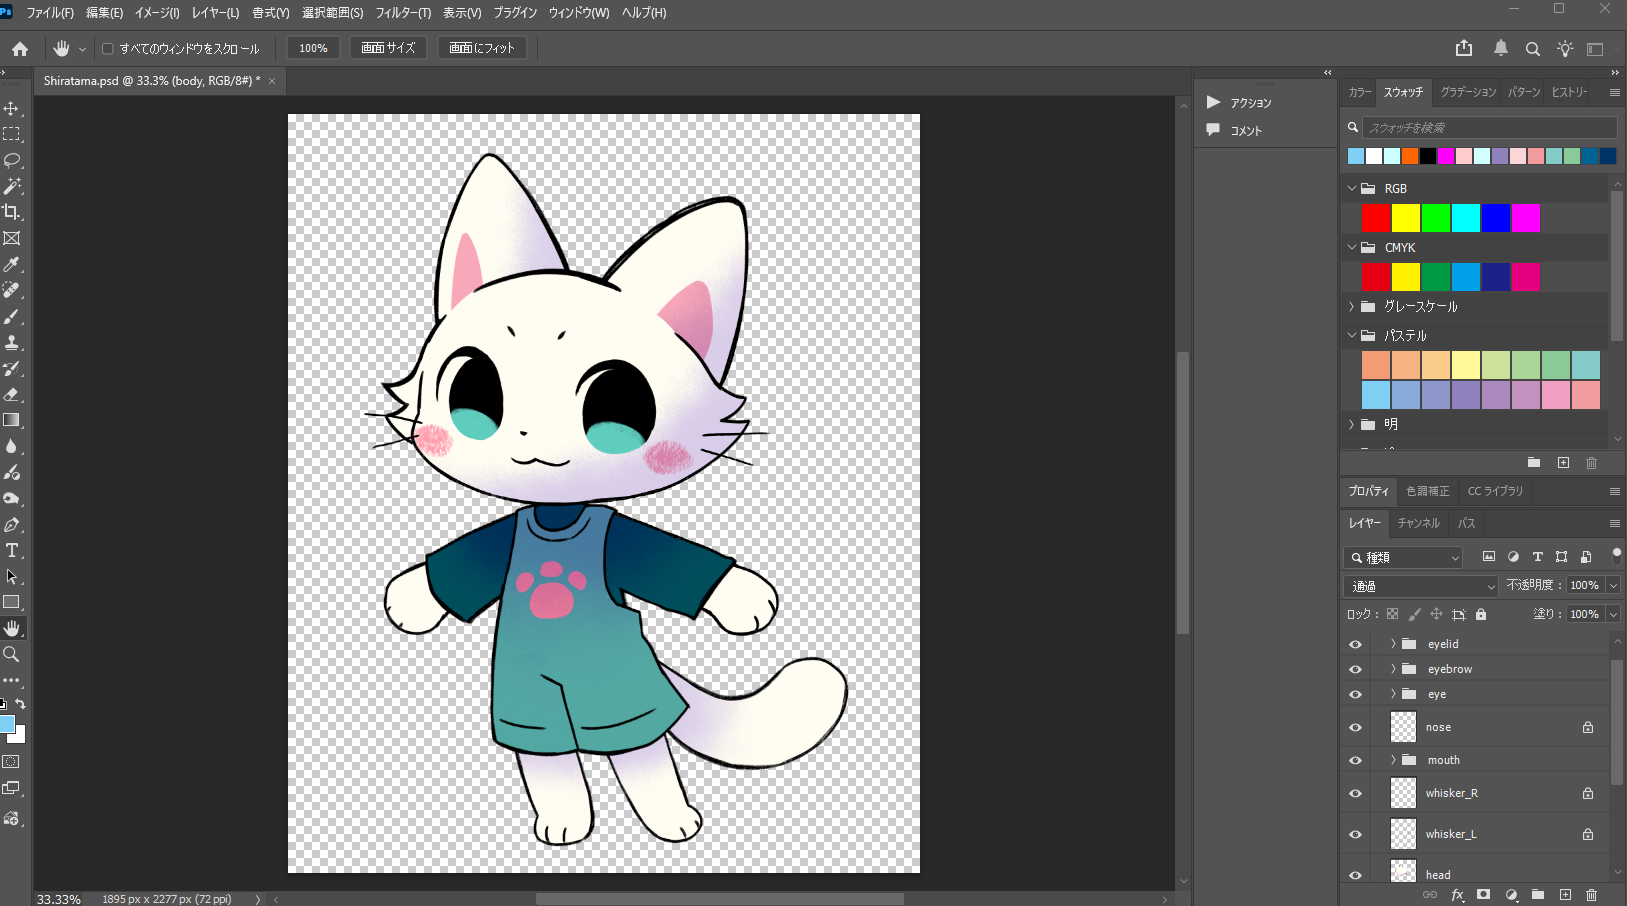
Task: Click the swatch search field
Action: click(x=1488, y=128)
